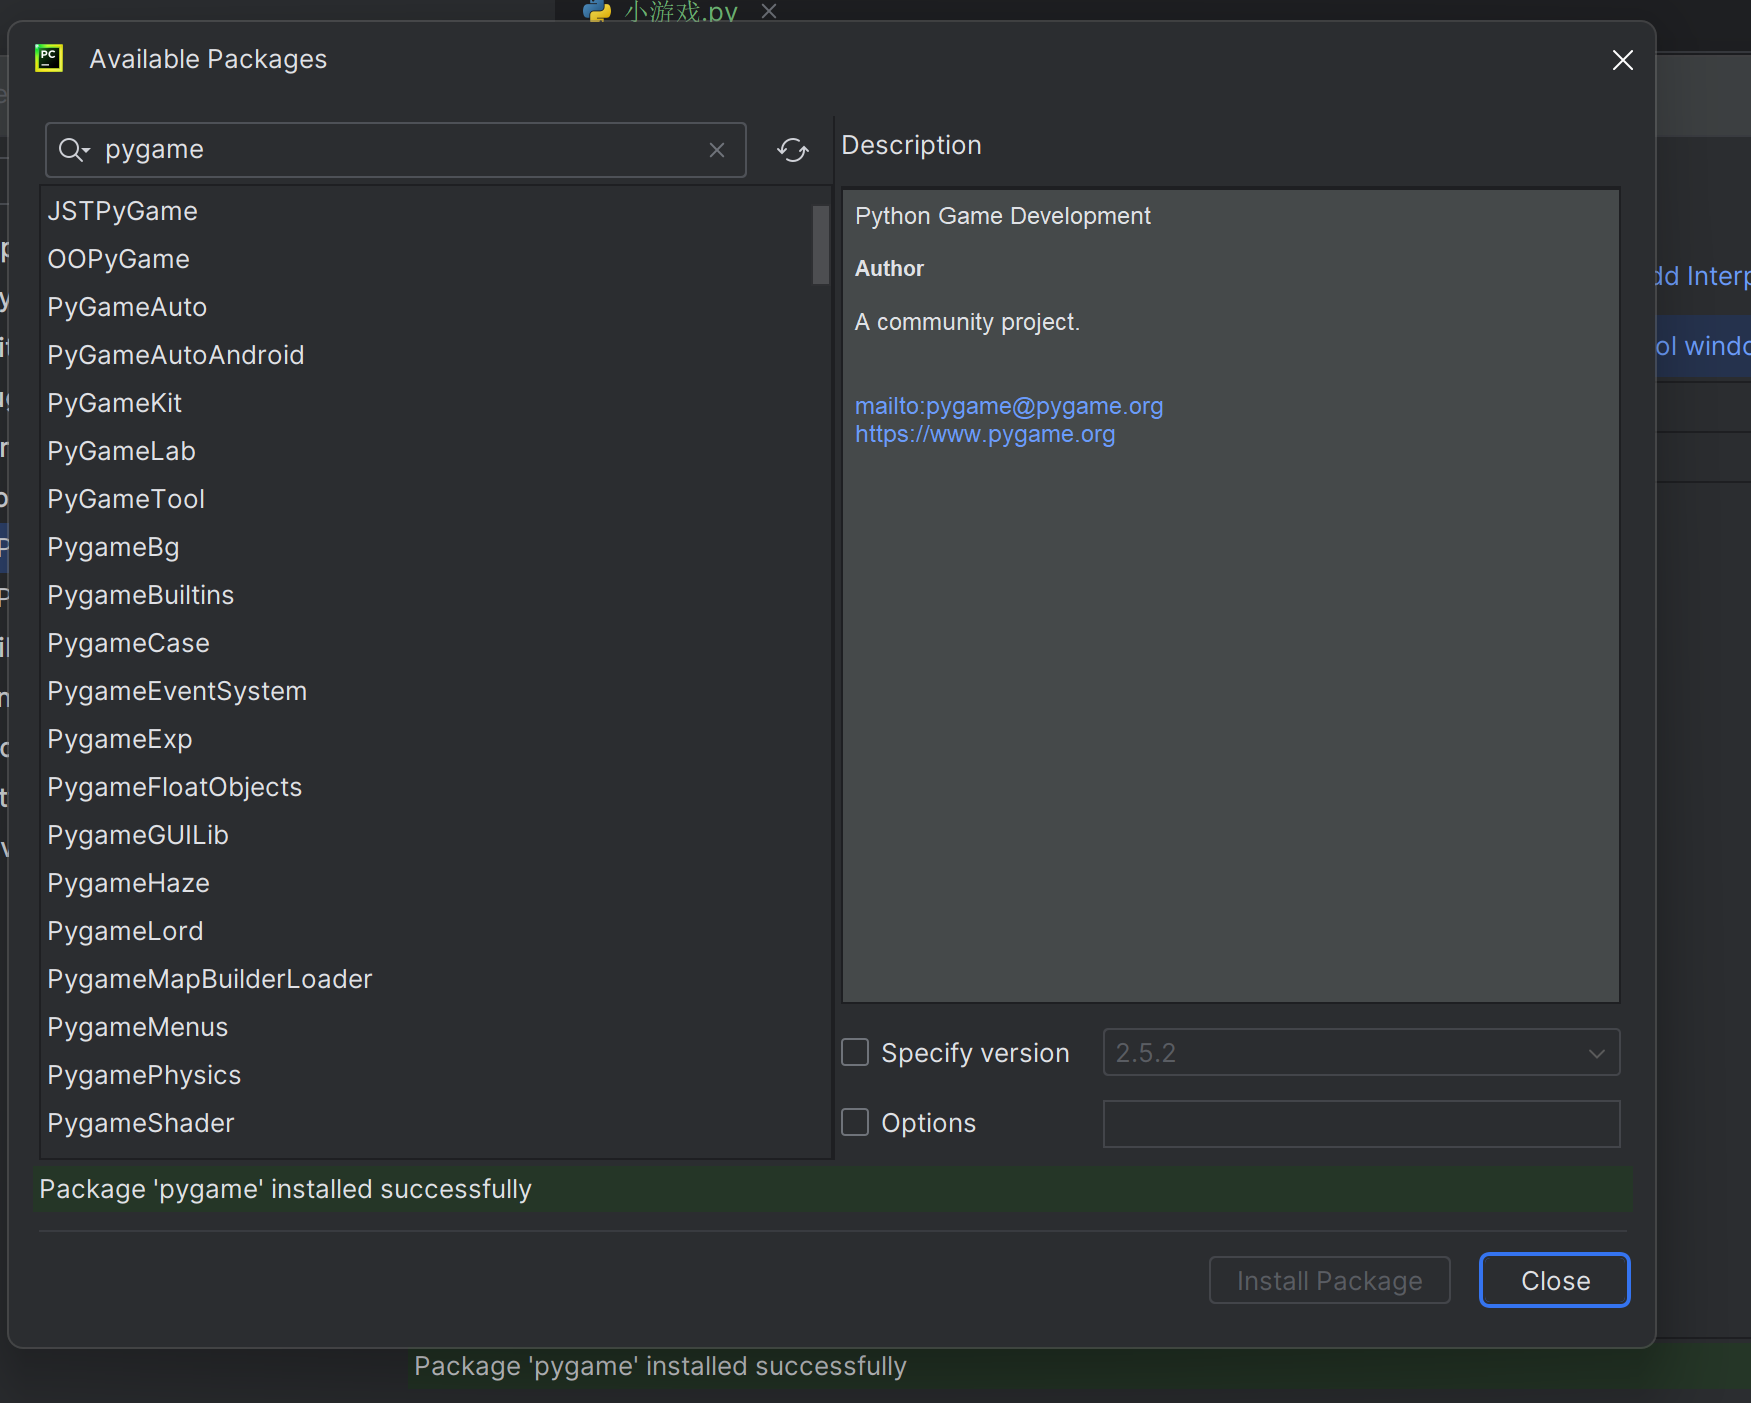Click the Install Package button

[x=1330, y=1280]
